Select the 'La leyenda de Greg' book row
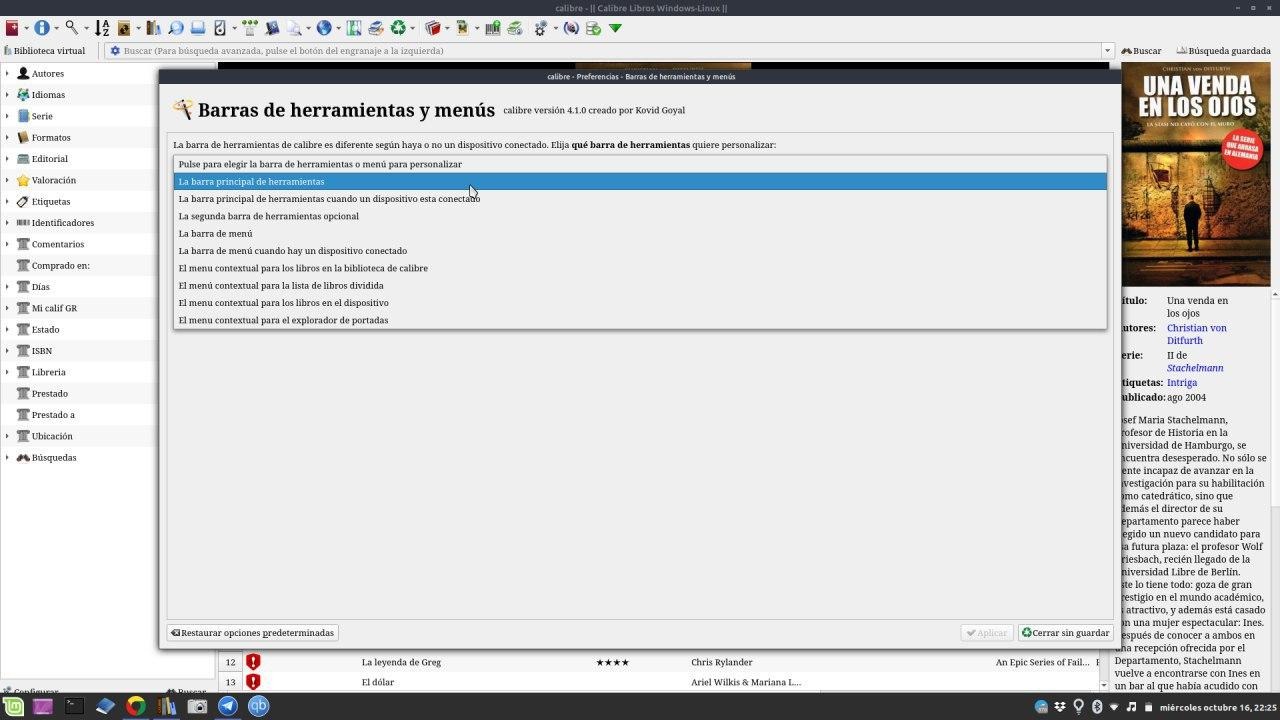The width and height of the screenshot is (1280, 720). click(660, 662)
